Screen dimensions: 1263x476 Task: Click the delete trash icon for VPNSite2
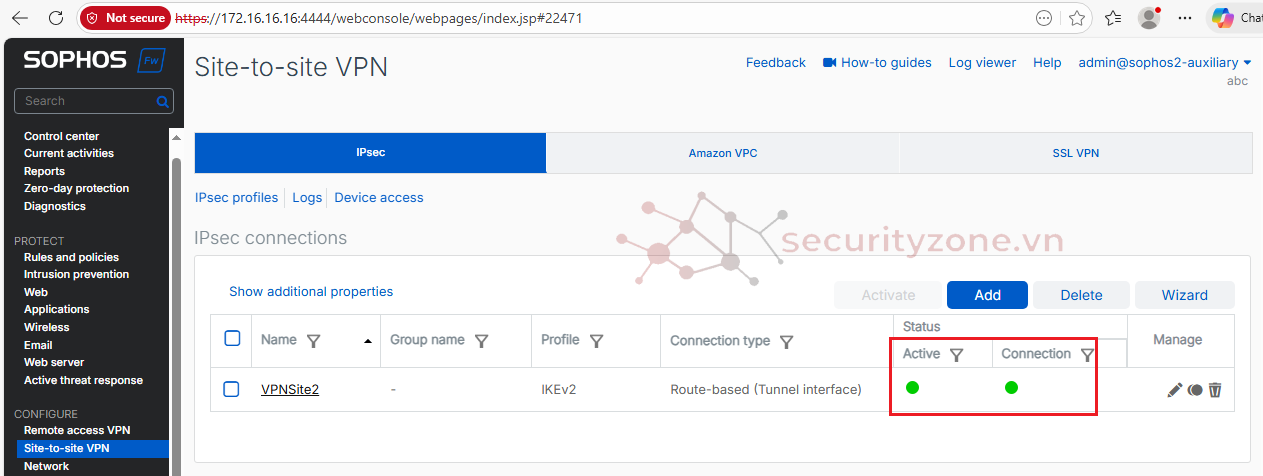[x=1215, y=390]
